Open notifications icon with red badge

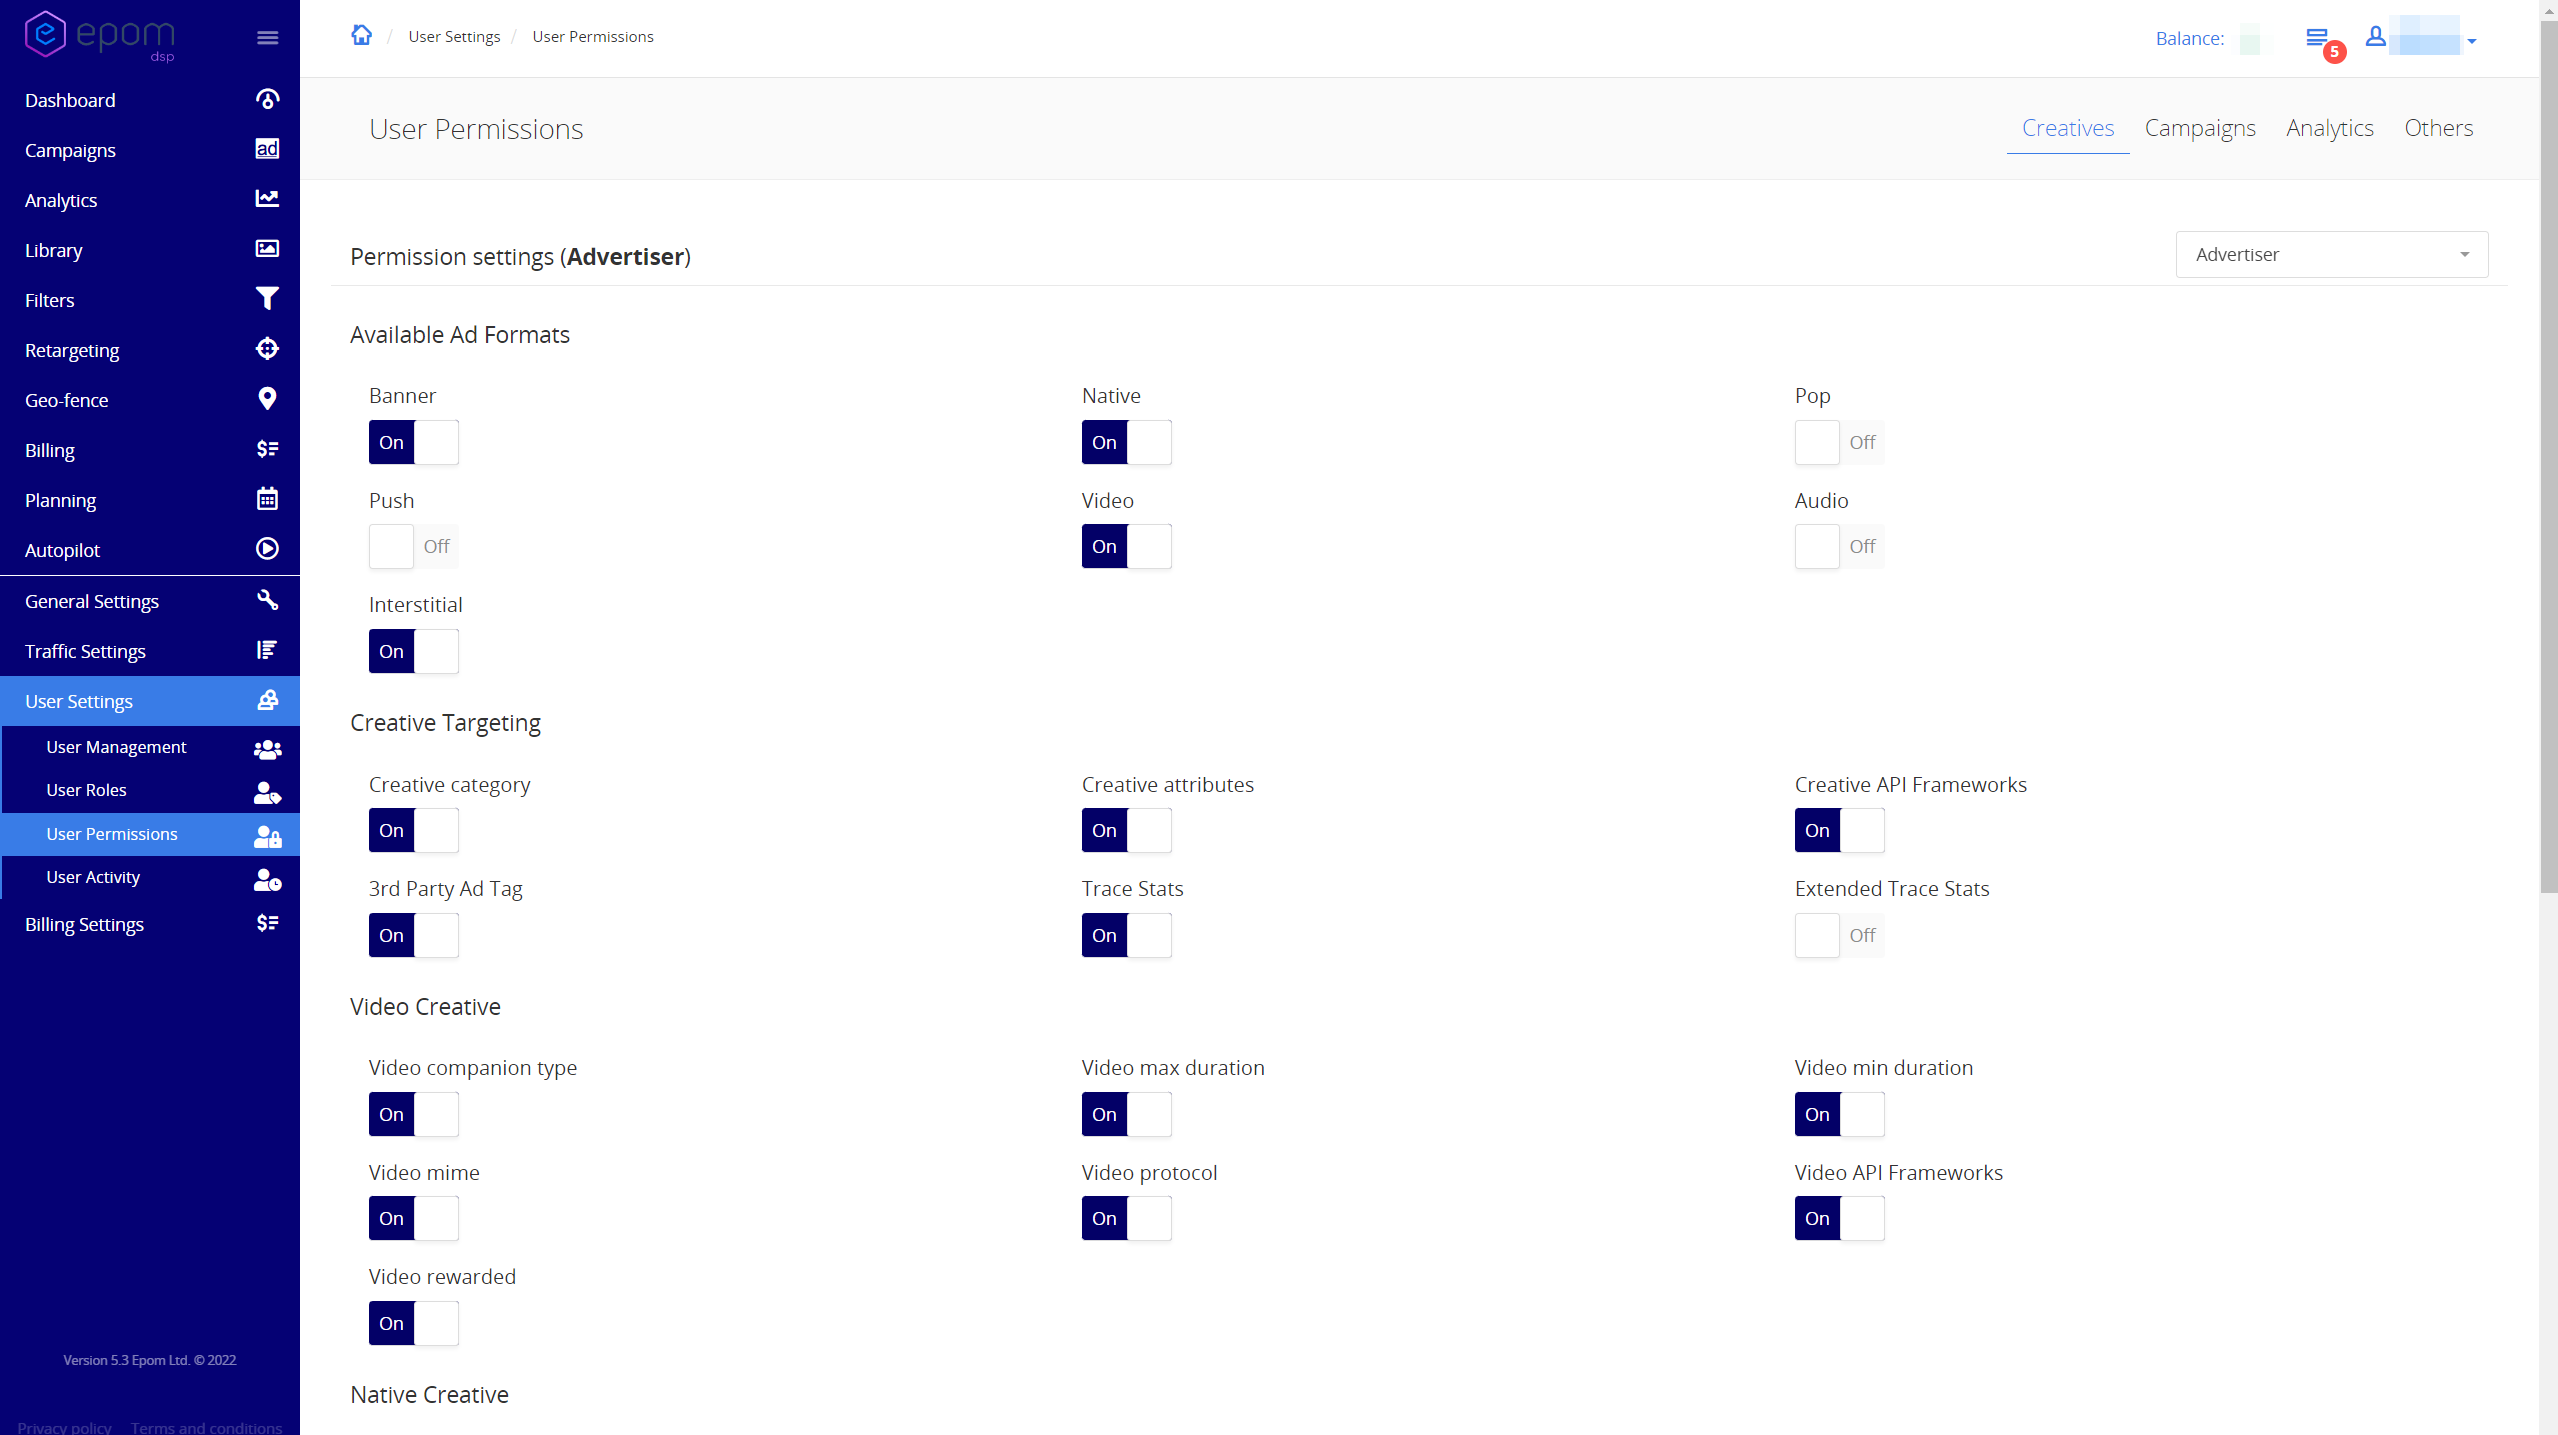(x=2317, y=39)
